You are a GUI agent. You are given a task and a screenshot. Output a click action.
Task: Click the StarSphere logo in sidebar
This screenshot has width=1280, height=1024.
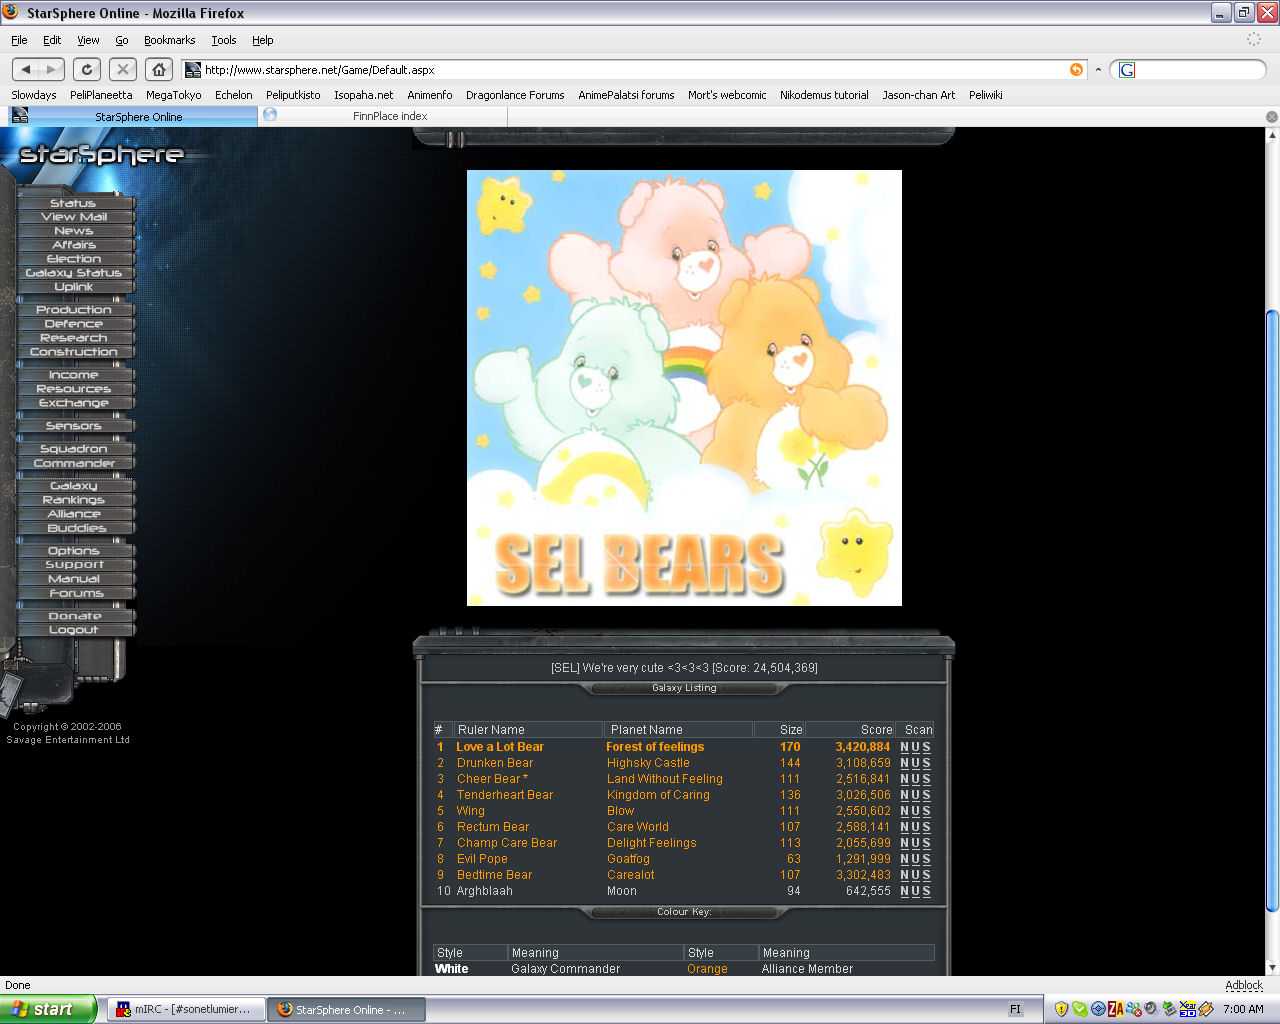(101, 154)
